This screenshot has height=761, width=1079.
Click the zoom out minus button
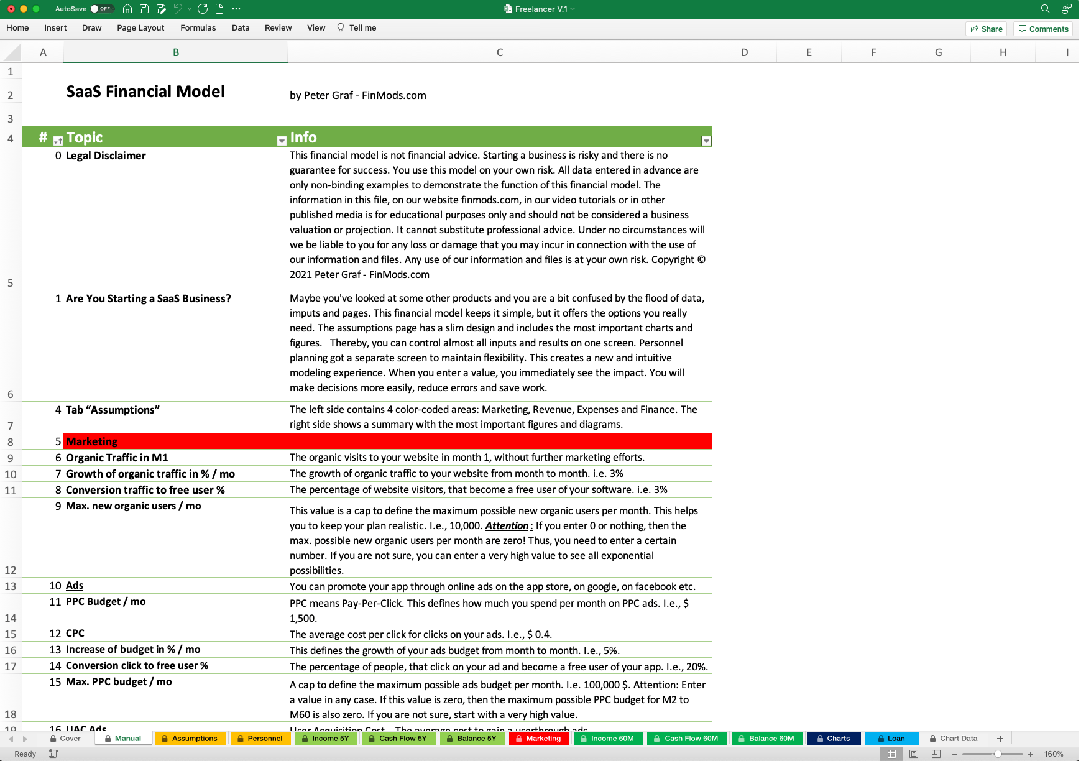click(x=954, y=754)
